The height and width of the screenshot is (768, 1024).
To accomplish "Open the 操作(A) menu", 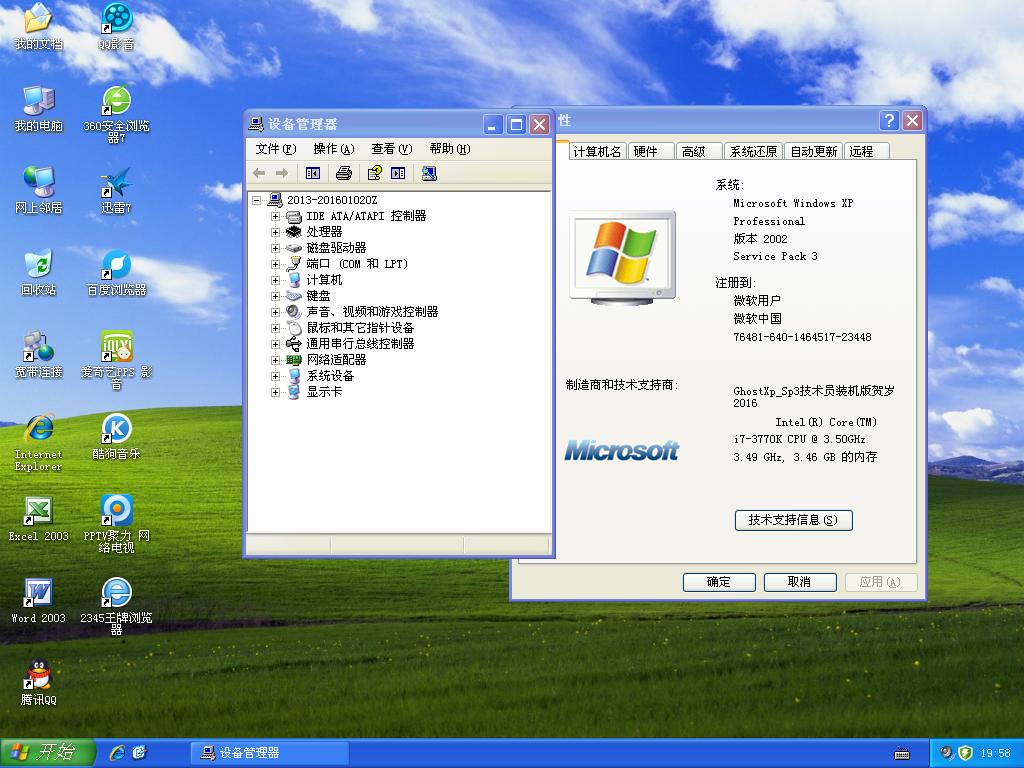I will [334, 149].
